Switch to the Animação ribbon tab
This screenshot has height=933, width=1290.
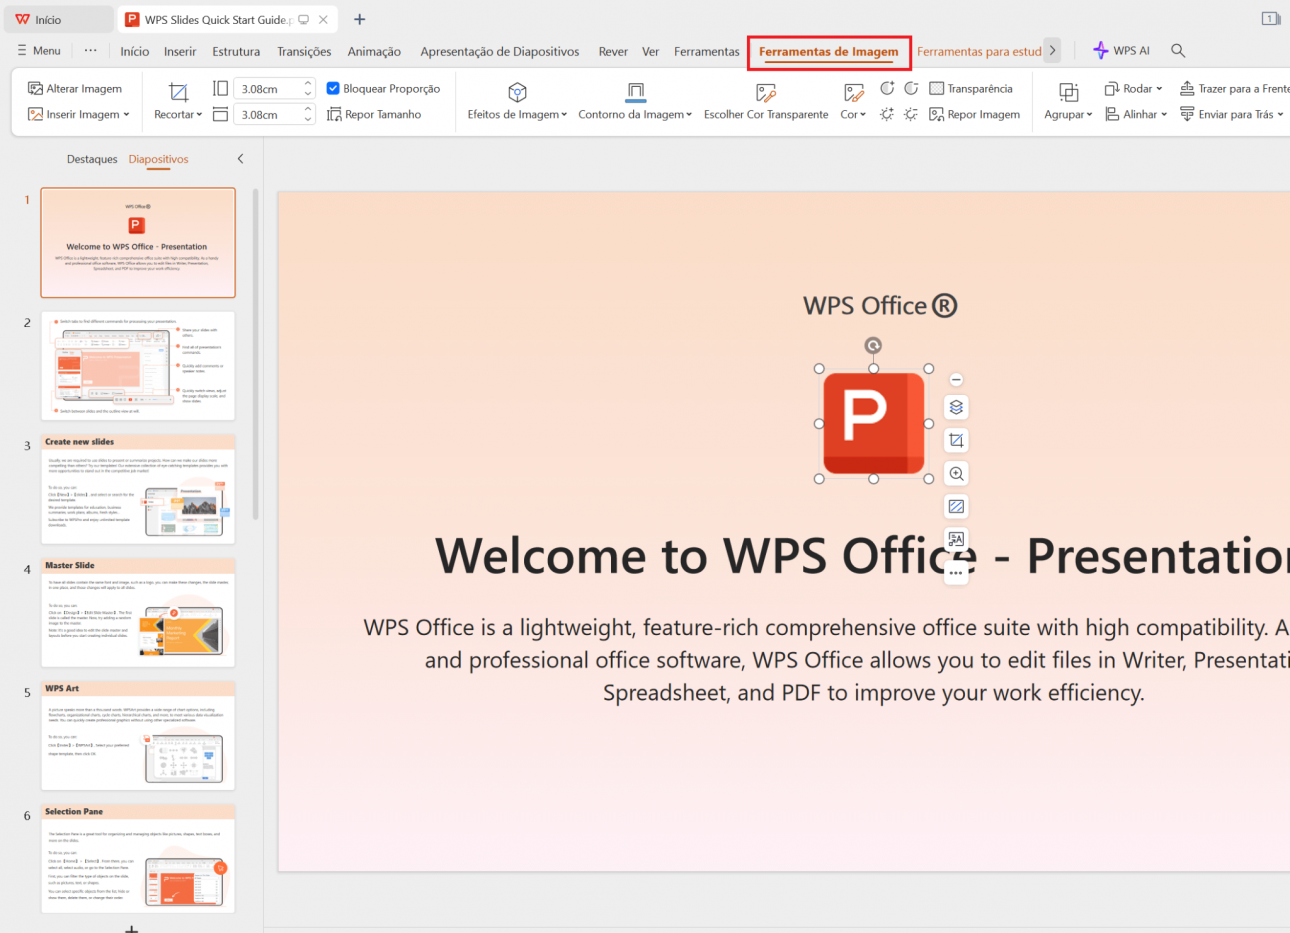374,51
